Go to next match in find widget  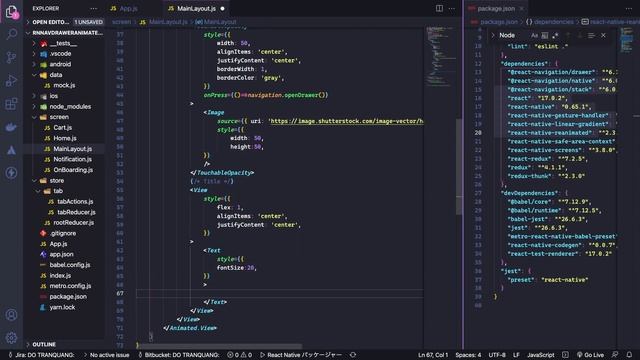point(579,36)
